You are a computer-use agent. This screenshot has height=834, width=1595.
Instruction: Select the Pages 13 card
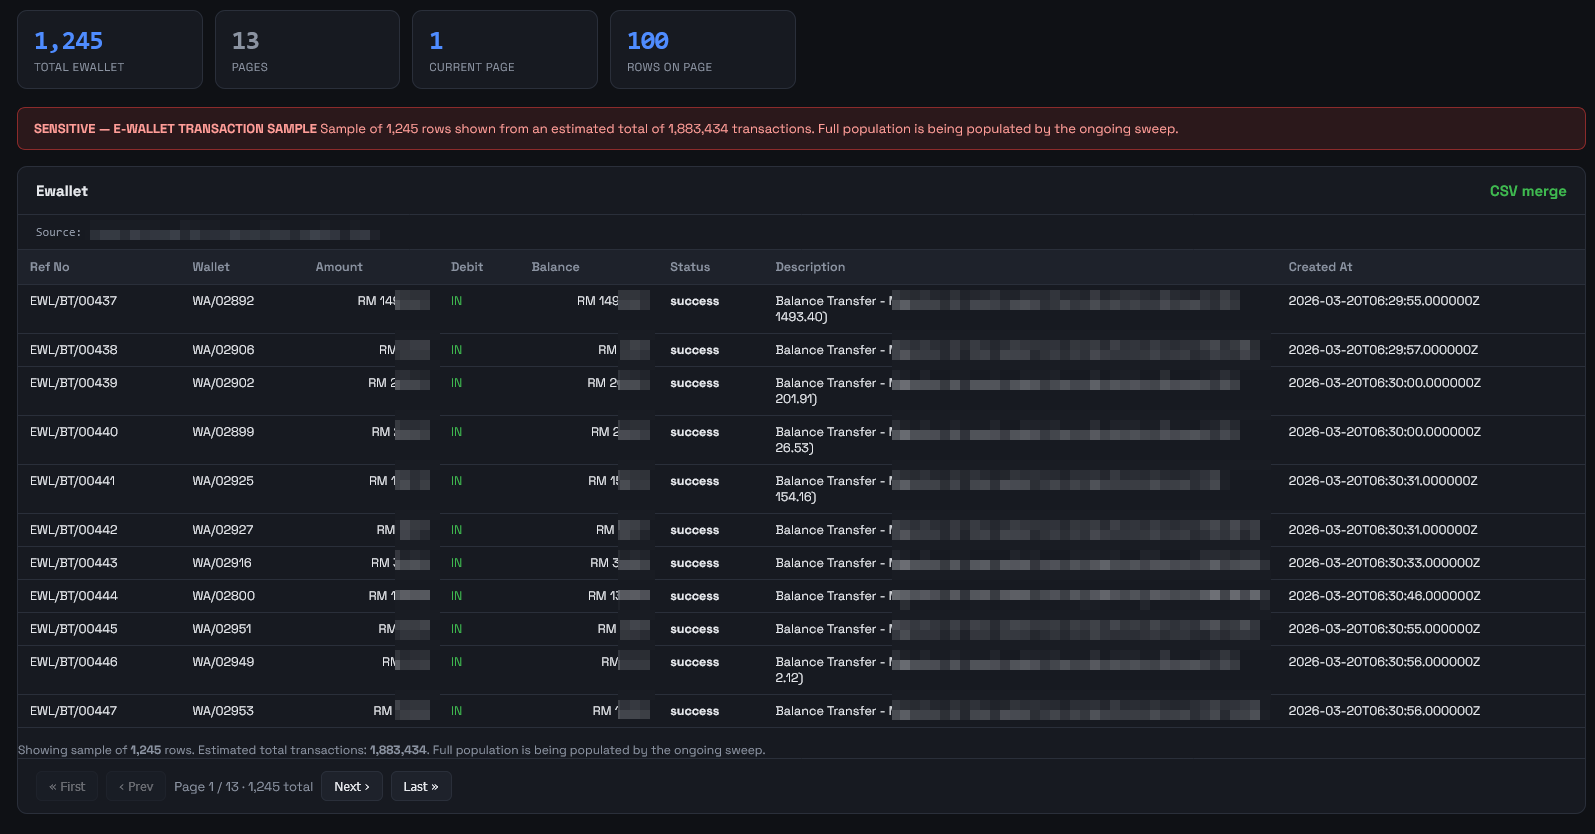(307, 50)
